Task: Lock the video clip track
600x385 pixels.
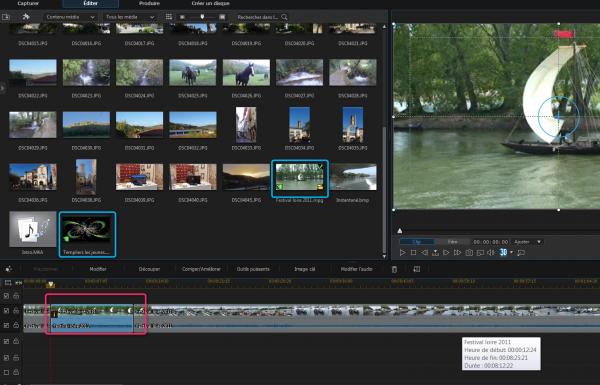Action: (16, 311)
